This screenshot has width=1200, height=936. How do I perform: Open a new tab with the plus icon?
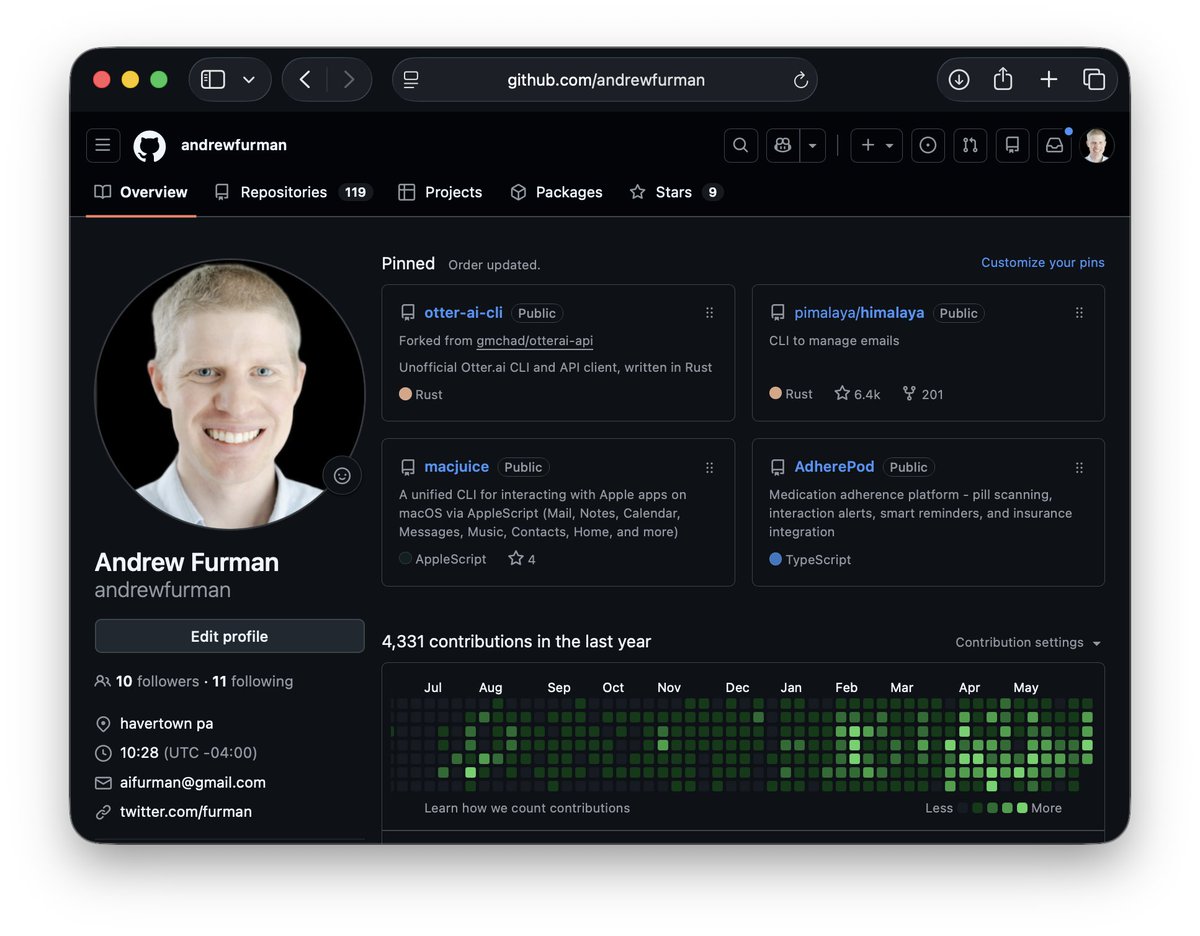coord(1048,80)
